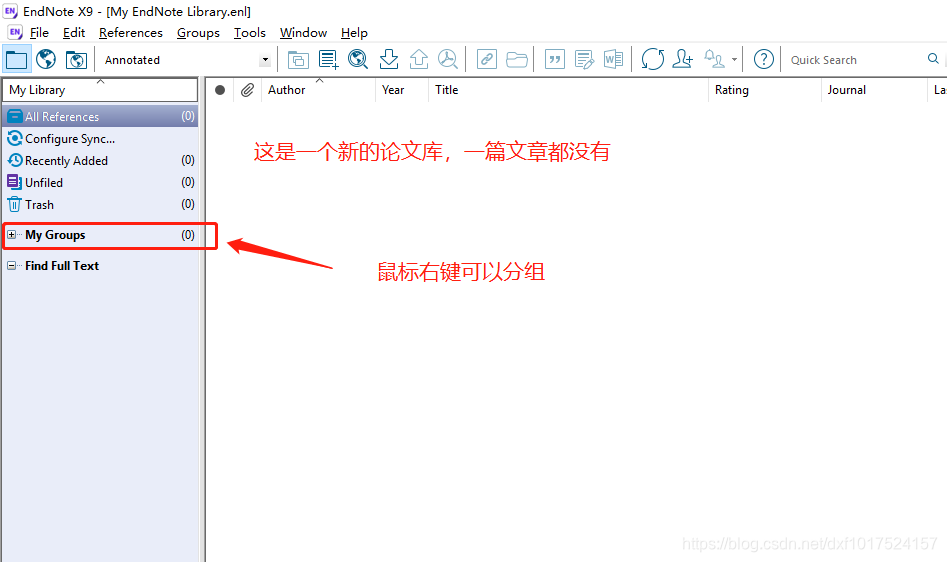This screenshot has width=947, height=562.
Task: Click the Format Bibliography icon
Action: point(584,60)
